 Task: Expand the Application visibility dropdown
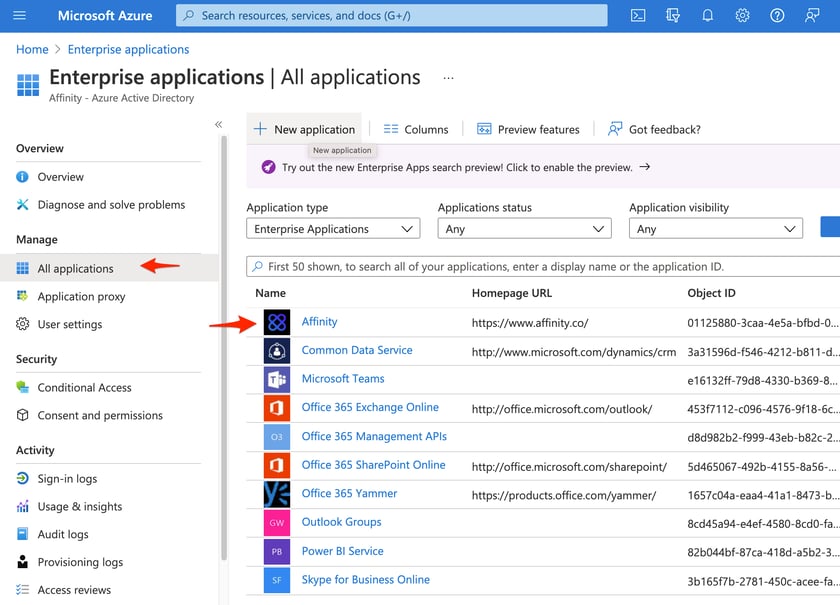[x=716, y=229]
